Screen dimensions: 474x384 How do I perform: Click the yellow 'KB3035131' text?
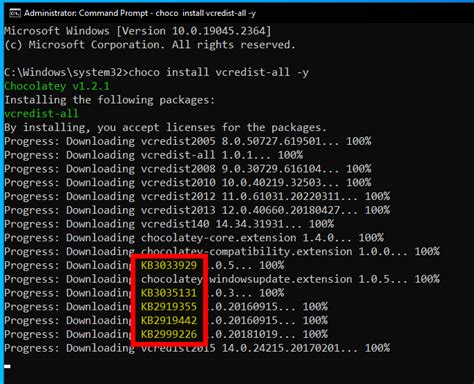tap(169, 293)
